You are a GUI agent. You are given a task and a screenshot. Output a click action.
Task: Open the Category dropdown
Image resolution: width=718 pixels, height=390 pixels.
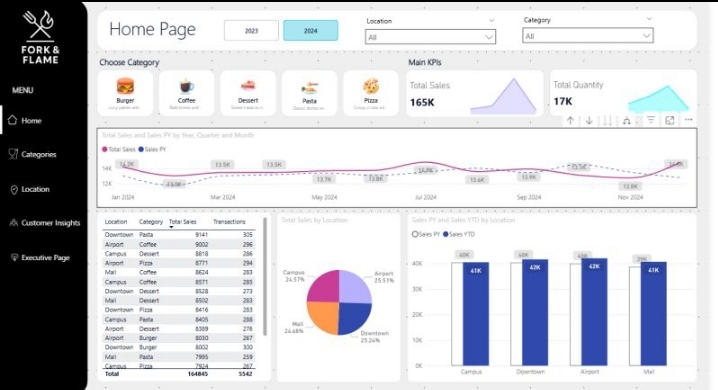click(x=588, y=36)
